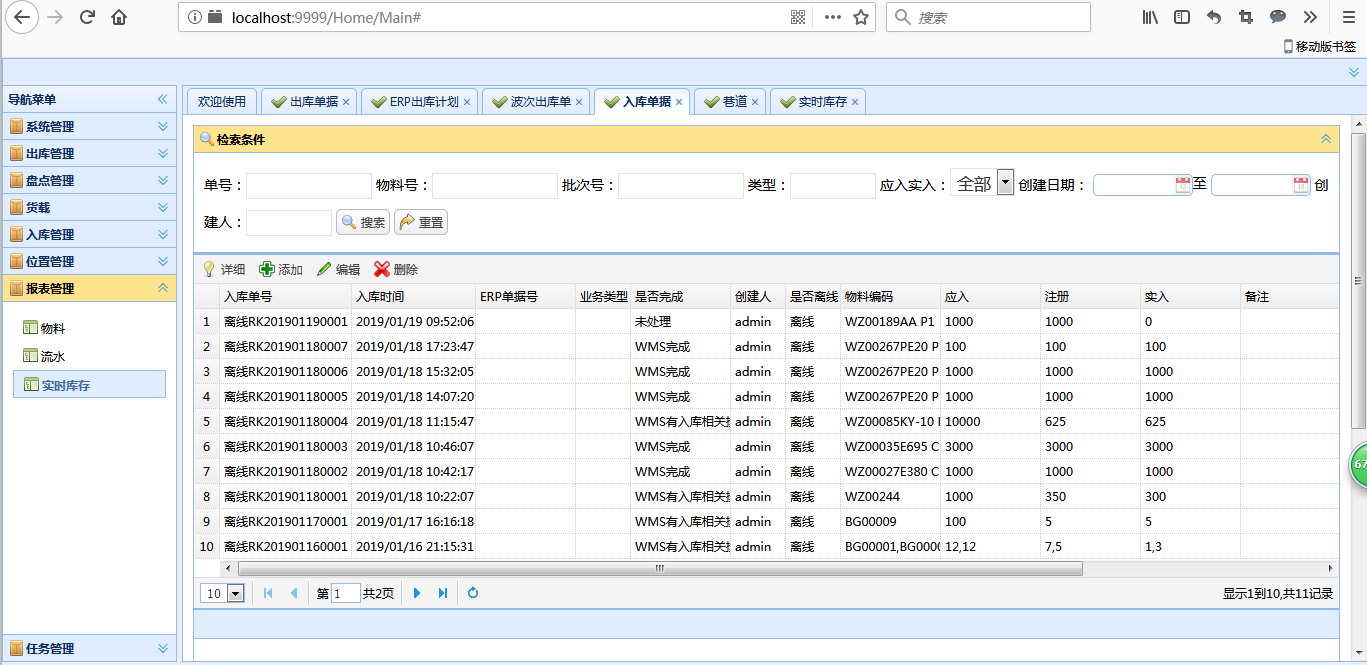The image size is (1367, 665).
Task: Go to previous page pager icon
Action: point(294,593)
